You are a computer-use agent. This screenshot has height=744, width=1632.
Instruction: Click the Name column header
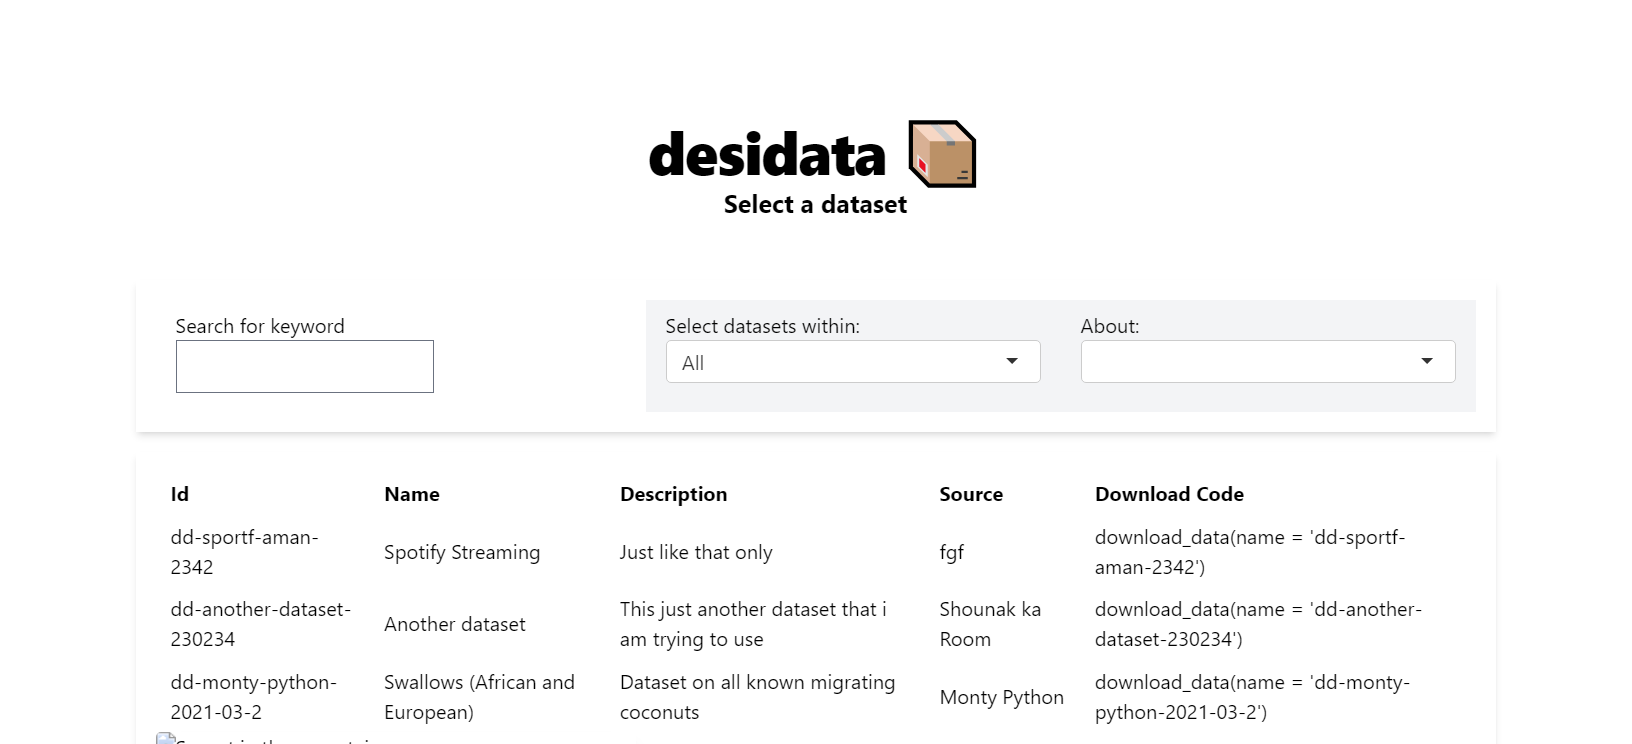pos(412,494)
